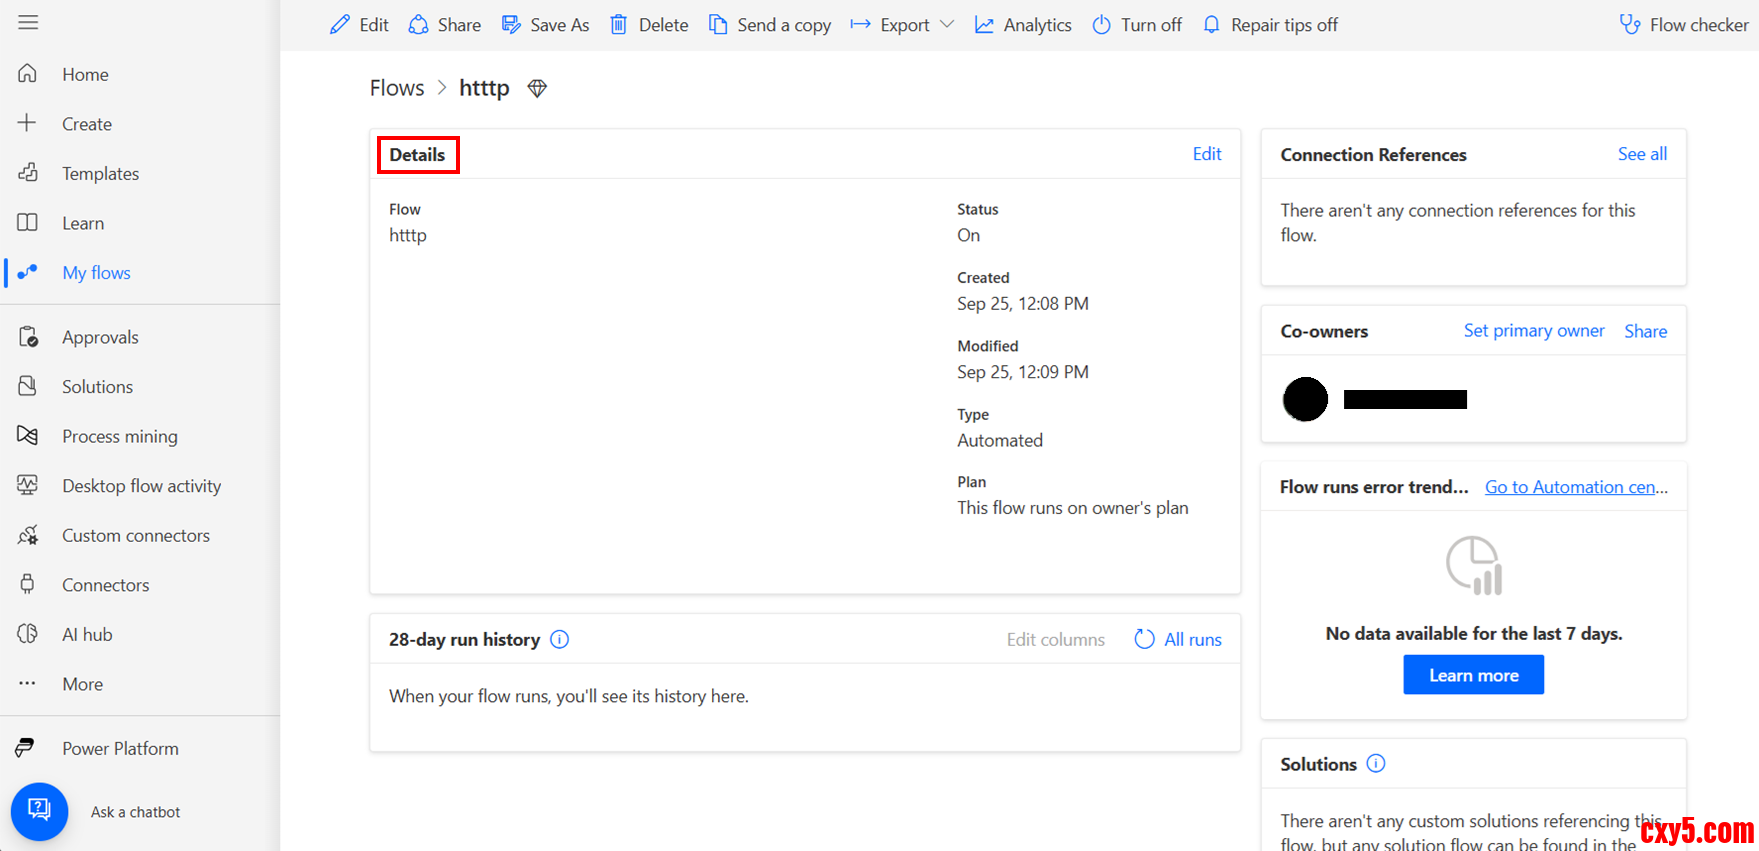Click the Desktop flow activity icon
1759x851 pixels.
tap(28, 485)
